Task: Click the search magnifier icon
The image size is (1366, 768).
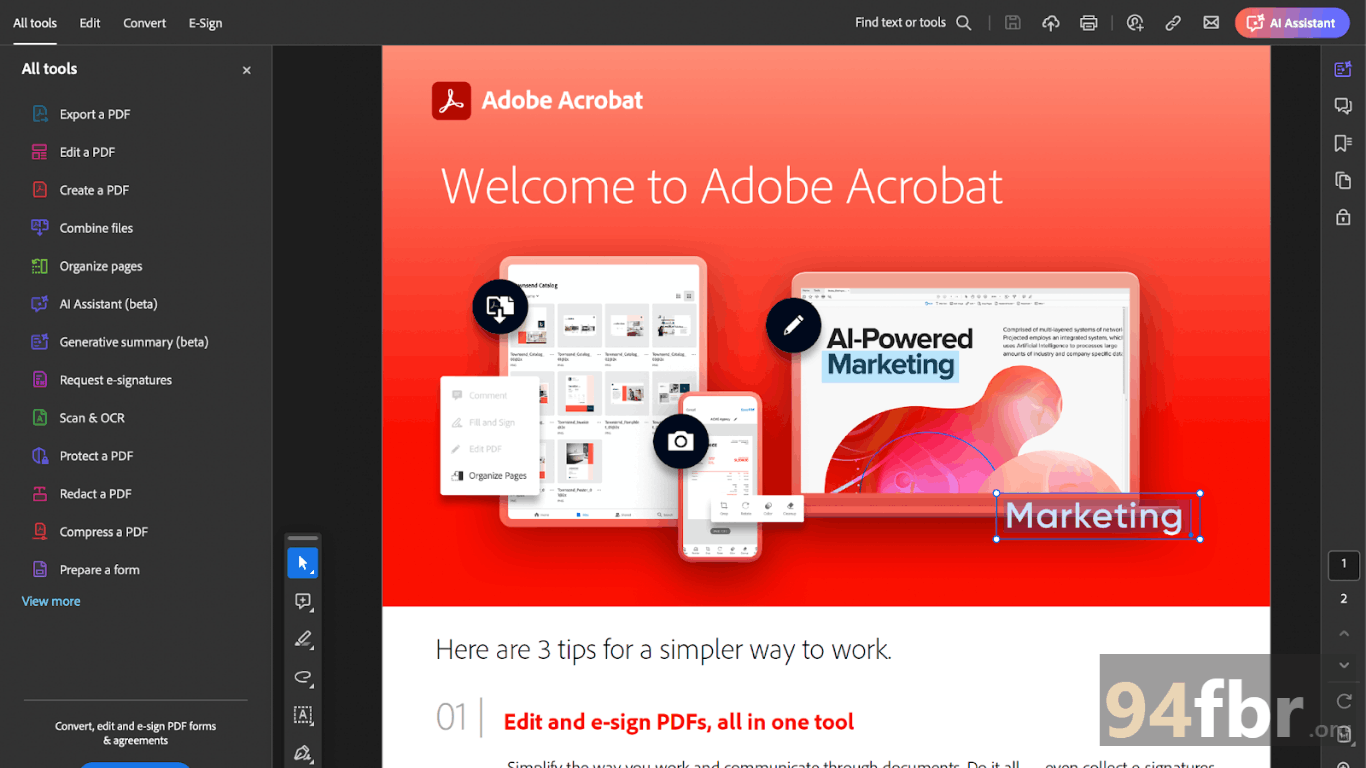Action: [x=964, y=23]
